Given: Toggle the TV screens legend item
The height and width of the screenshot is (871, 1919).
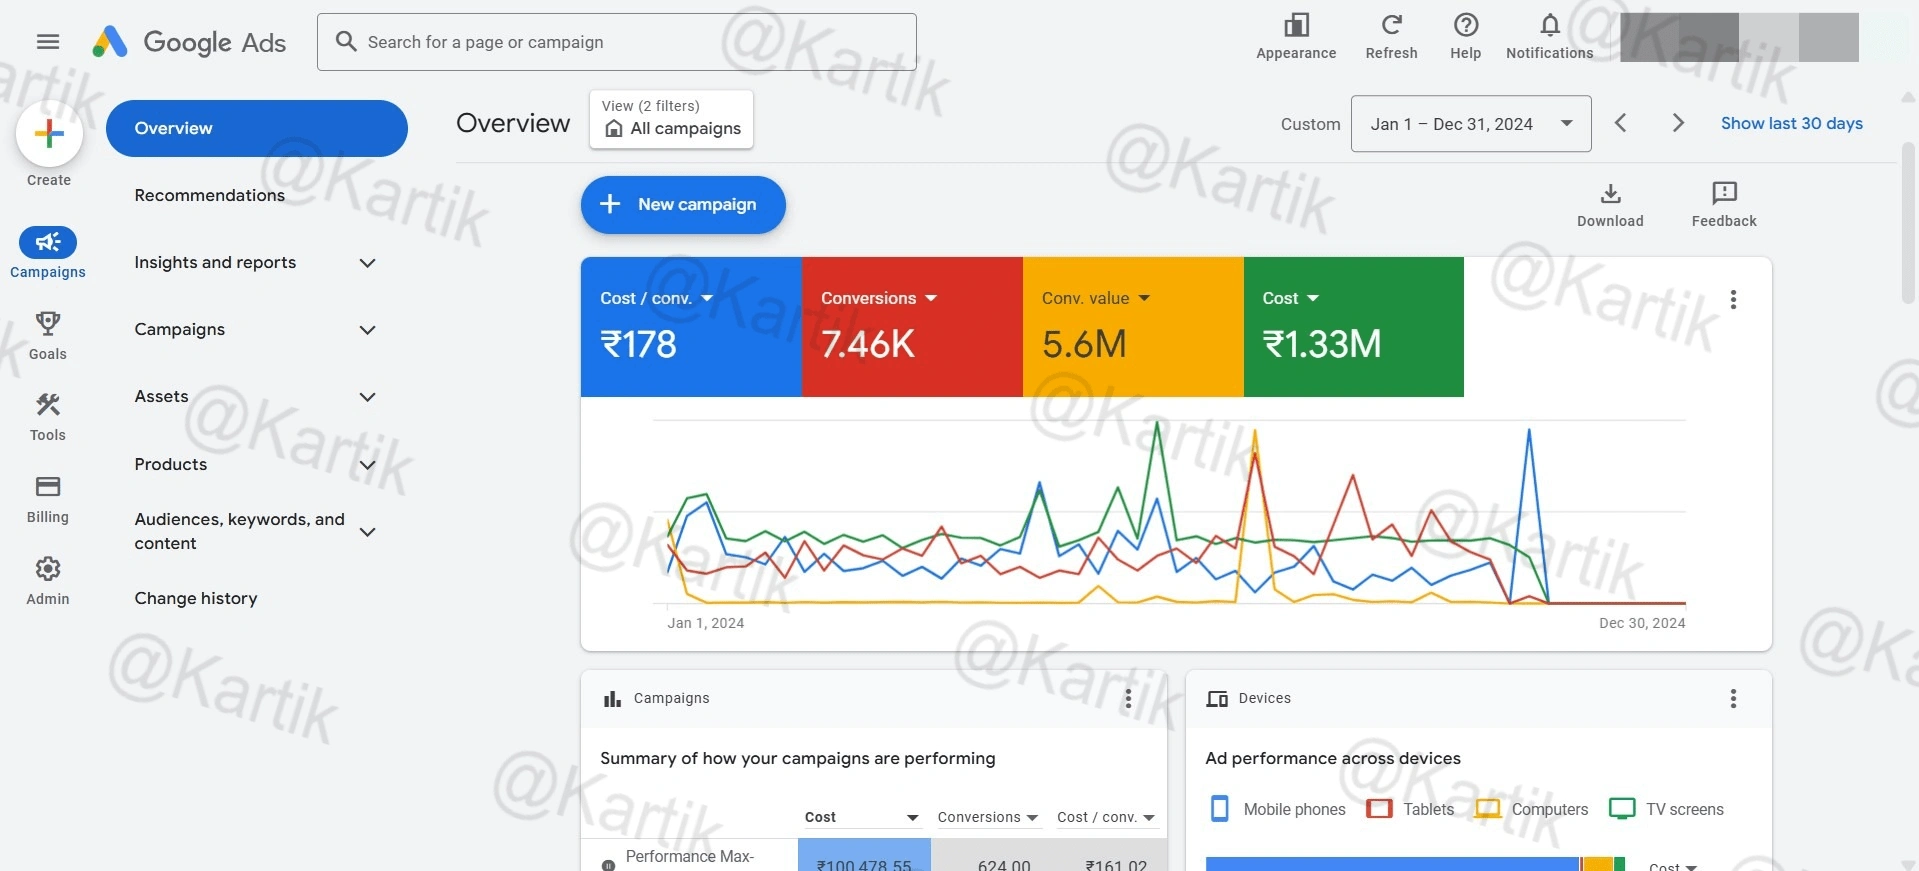Looking at the screenshot, I should coord(1666,809).
